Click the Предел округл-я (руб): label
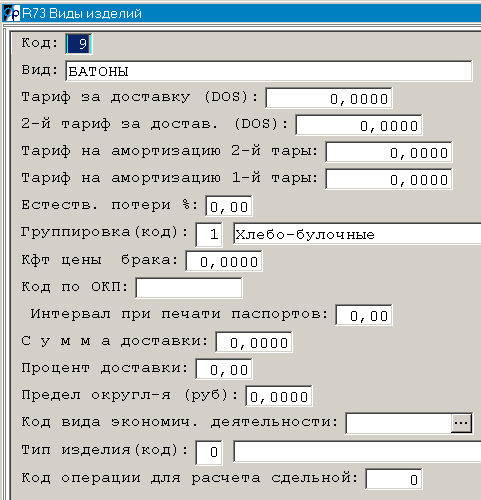 point(130,395)
